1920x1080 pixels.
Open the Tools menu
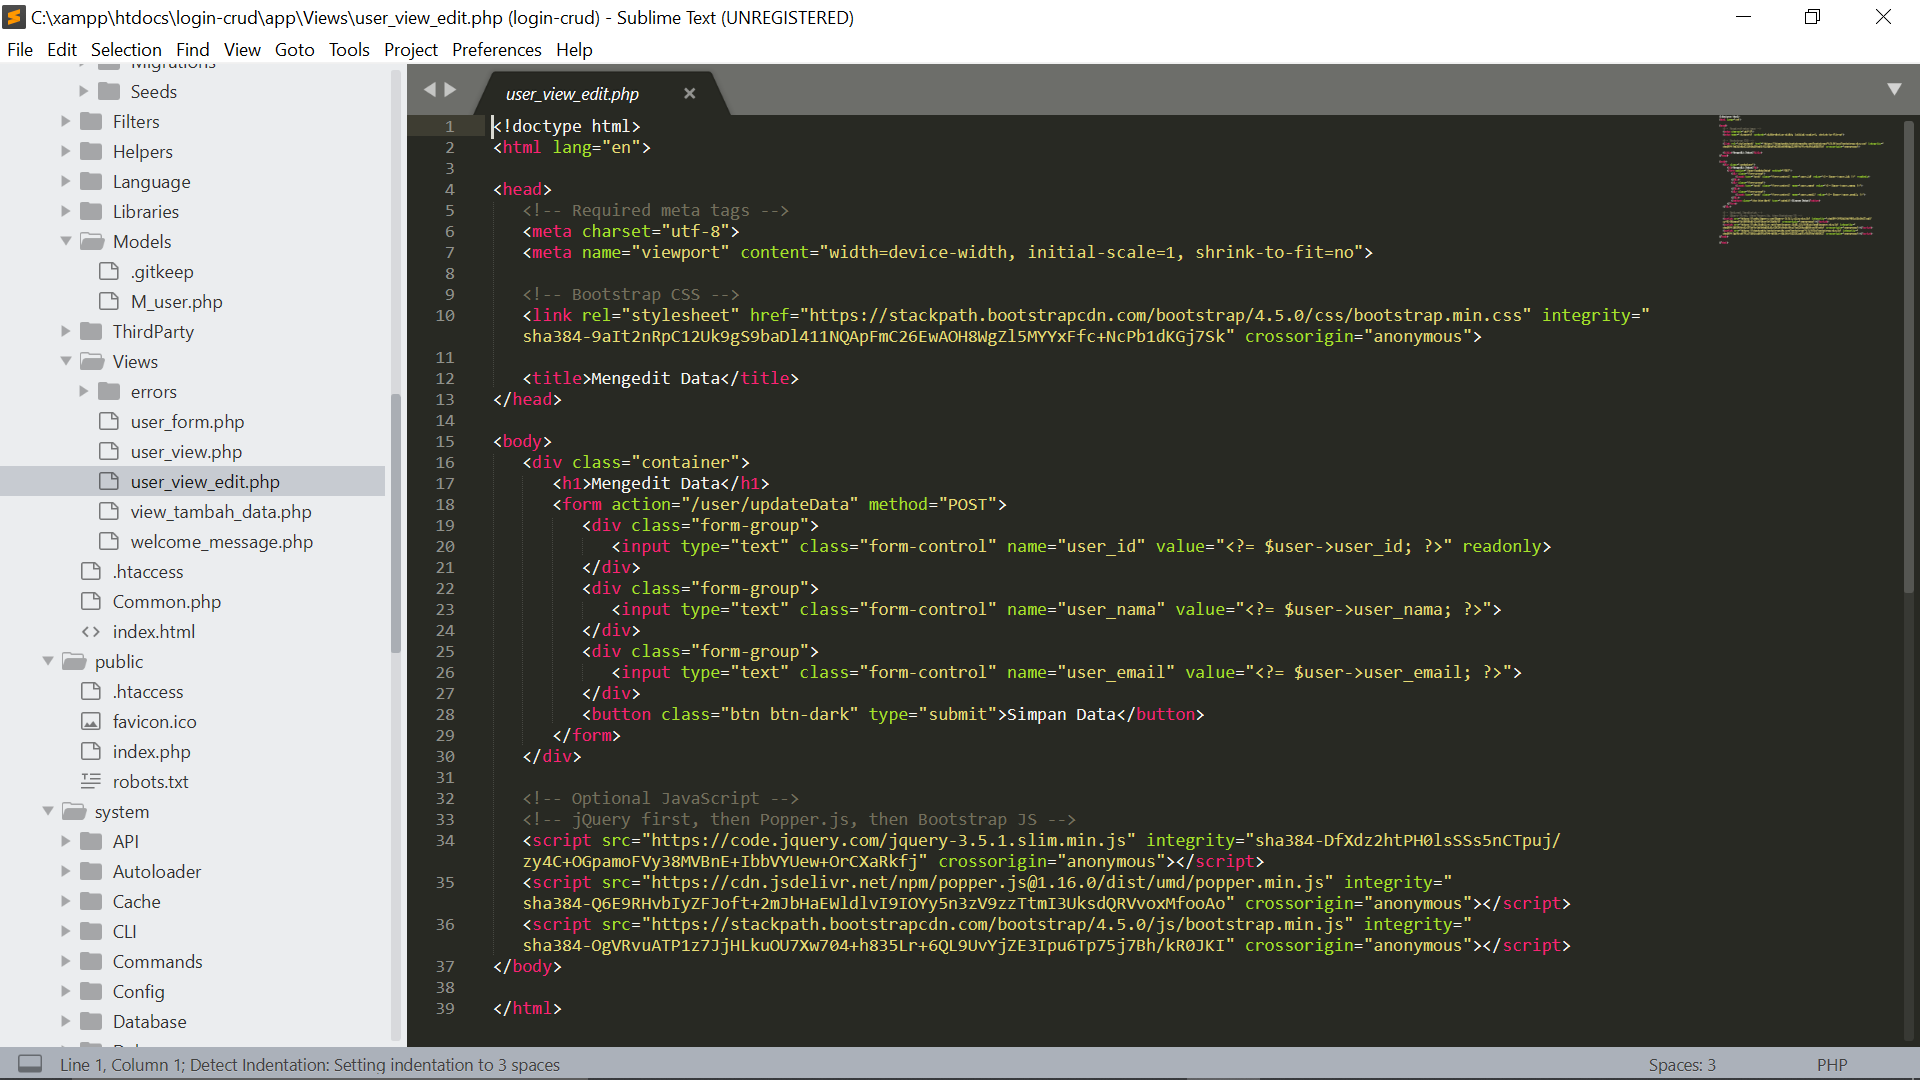tap(349, 49)
